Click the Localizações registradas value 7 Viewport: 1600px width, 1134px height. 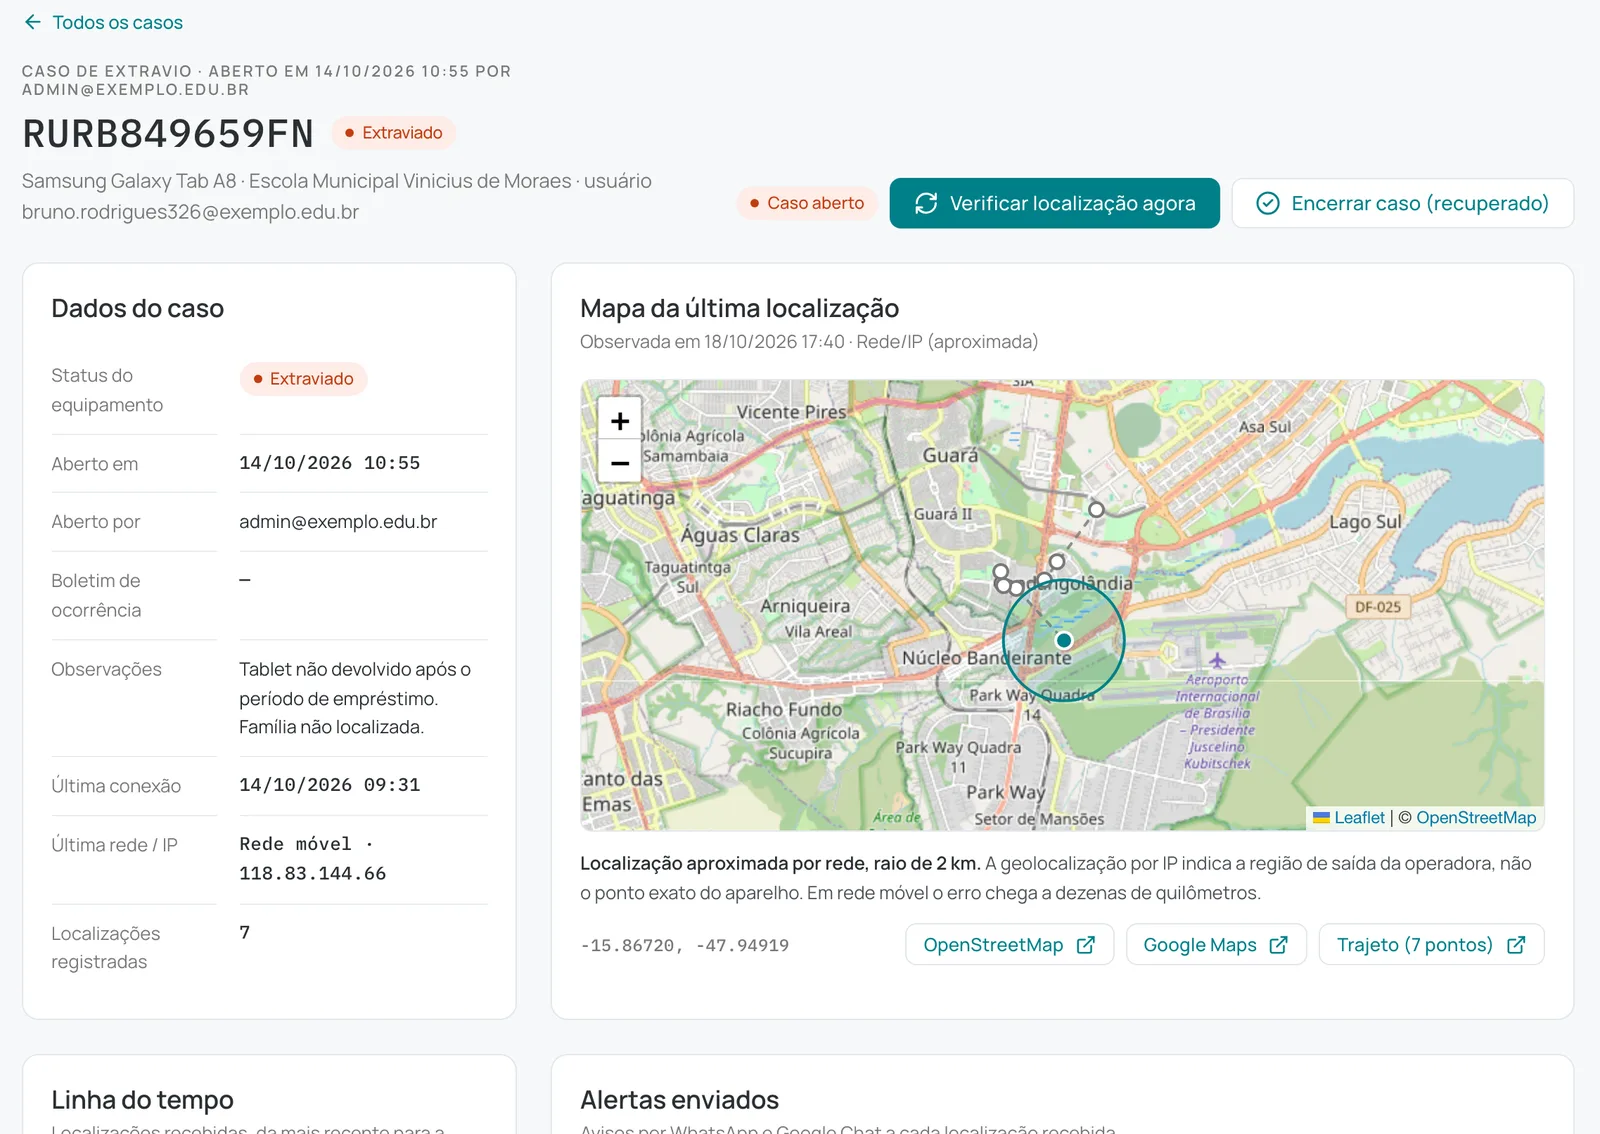[x=244, y=932]
